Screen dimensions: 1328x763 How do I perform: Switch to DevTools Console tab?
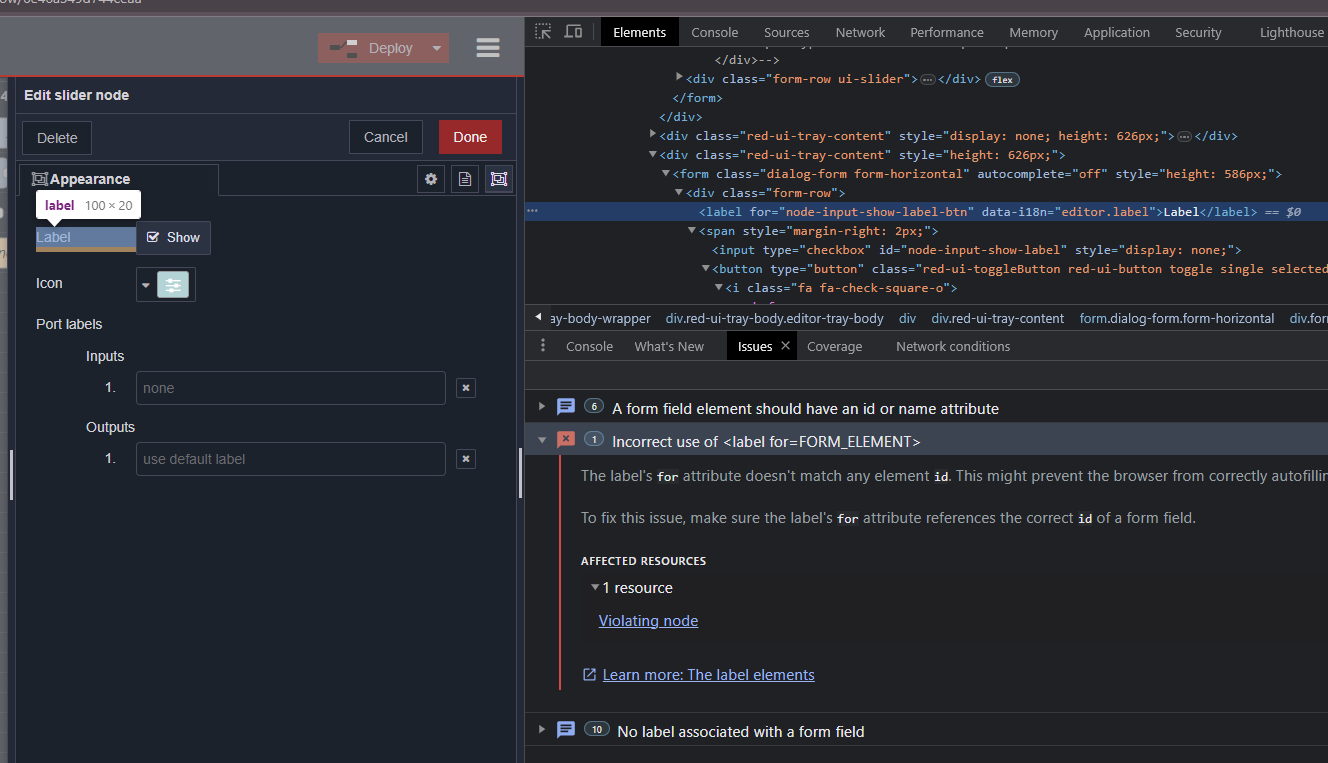pos(715,32)
